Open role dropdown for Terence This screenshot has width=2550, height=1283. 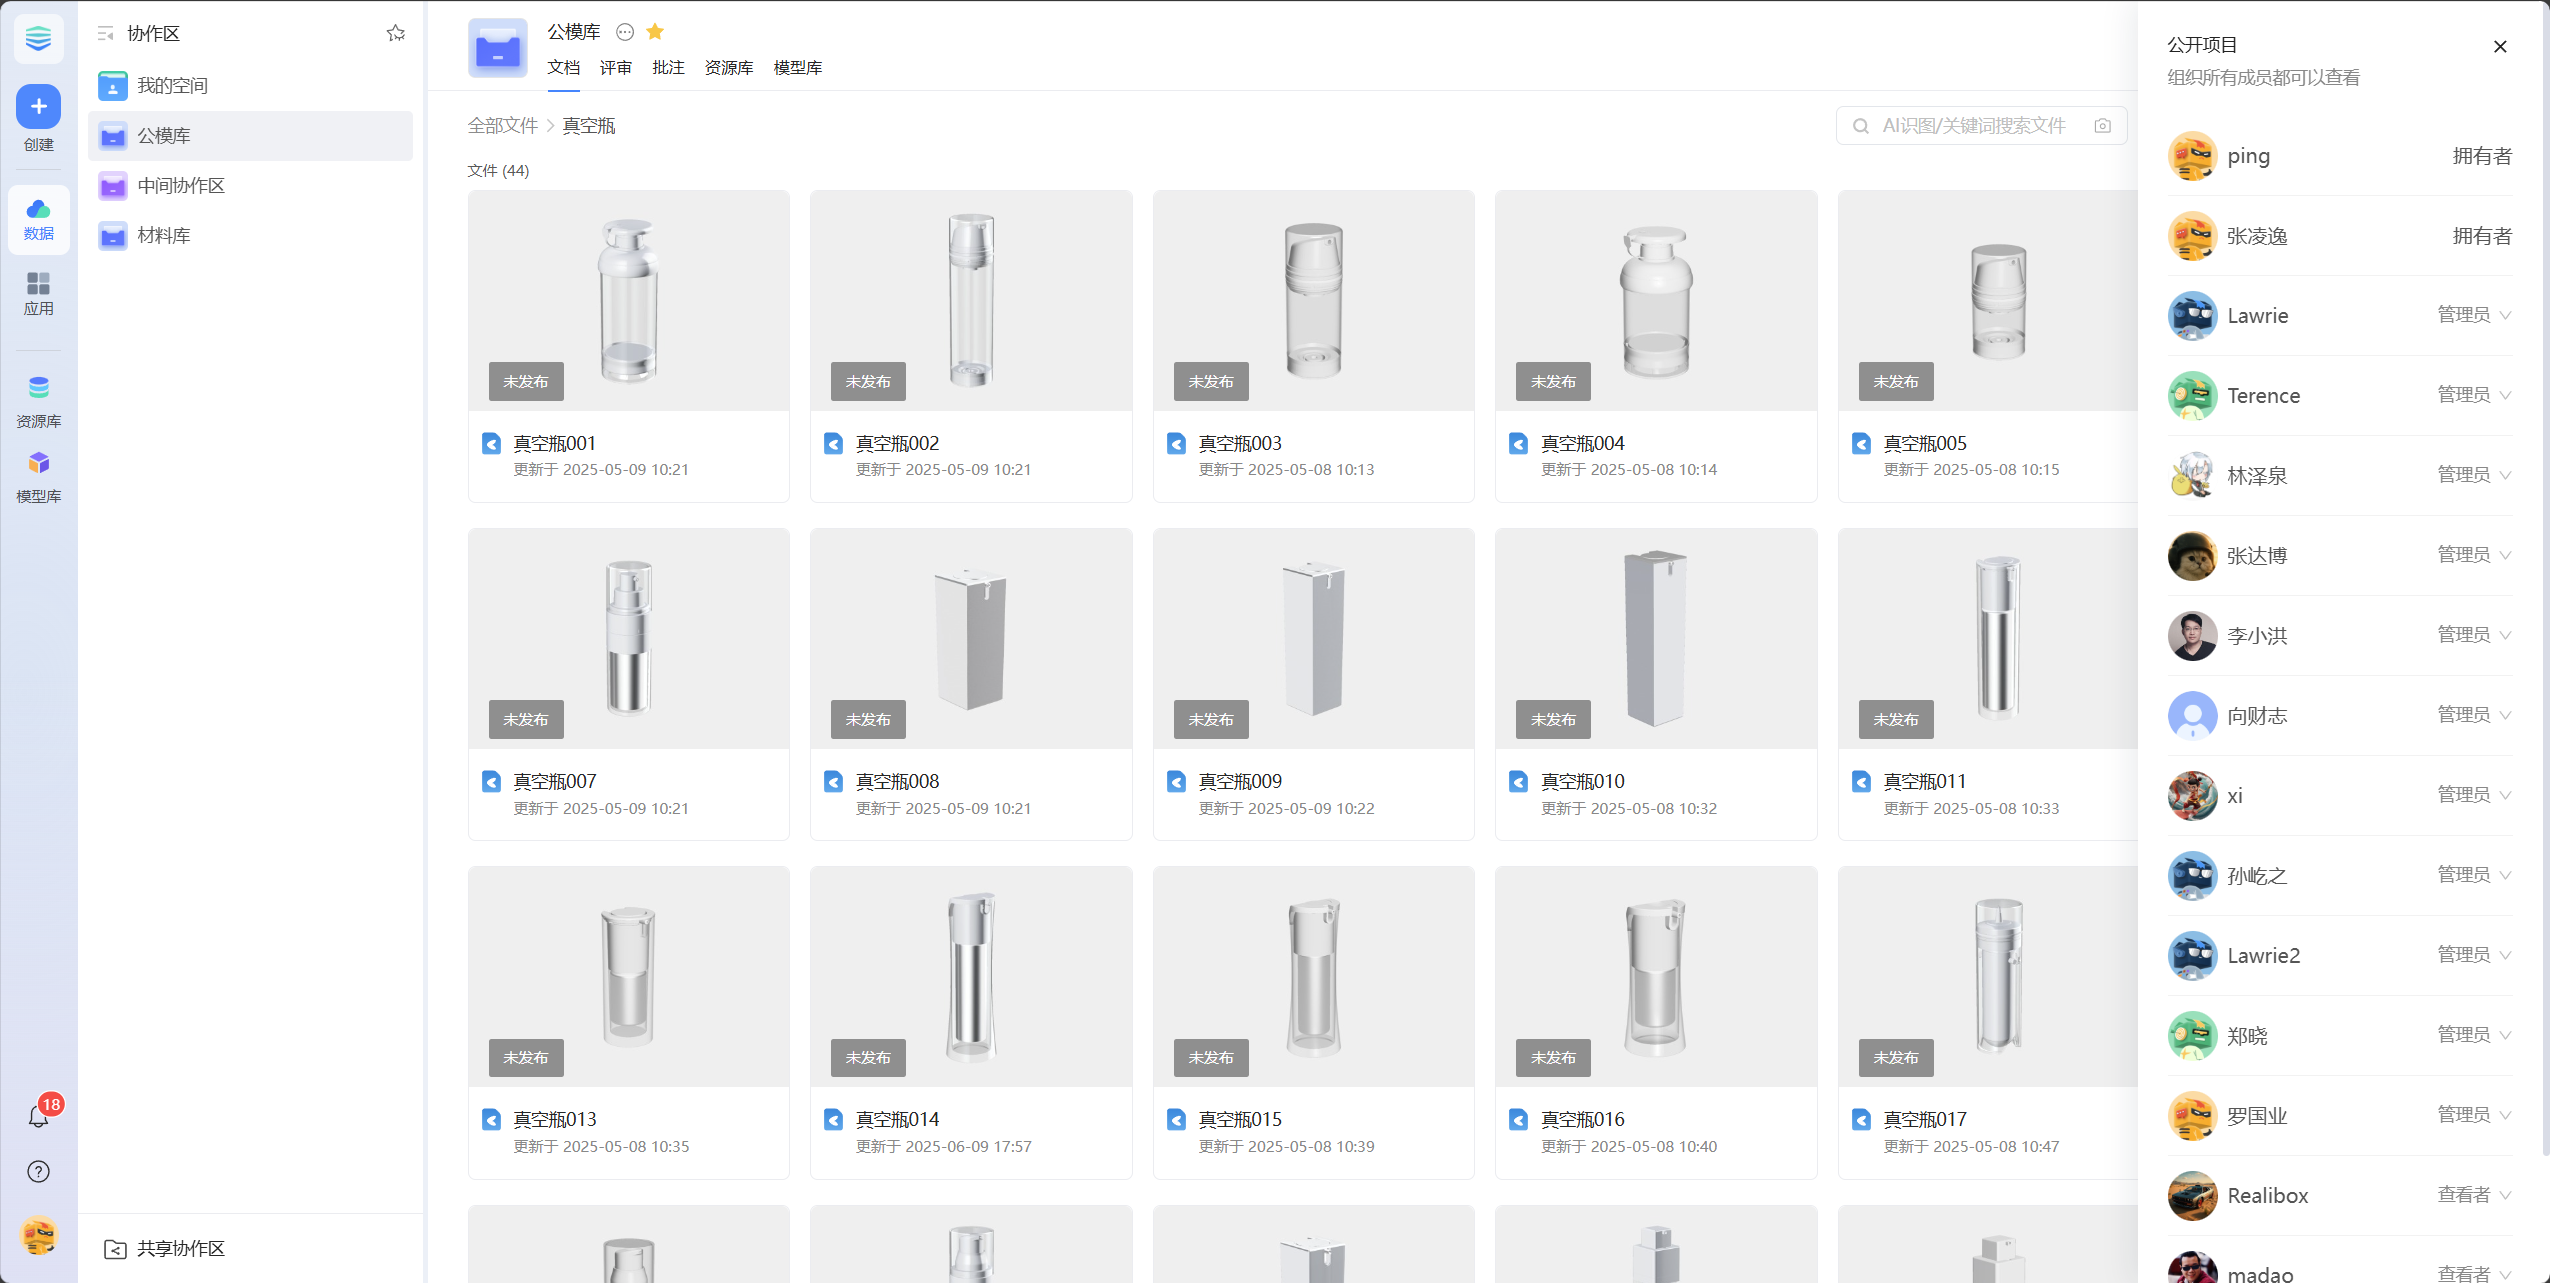[x=2474, y=395]
